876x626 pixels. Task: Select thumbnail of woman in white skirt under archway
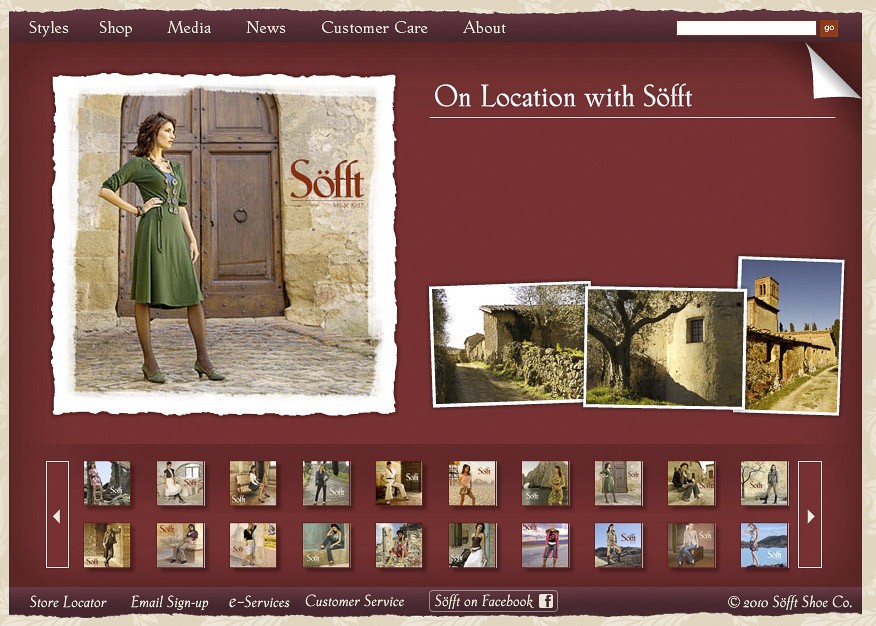pyautogui.click(x=180, y=483)
